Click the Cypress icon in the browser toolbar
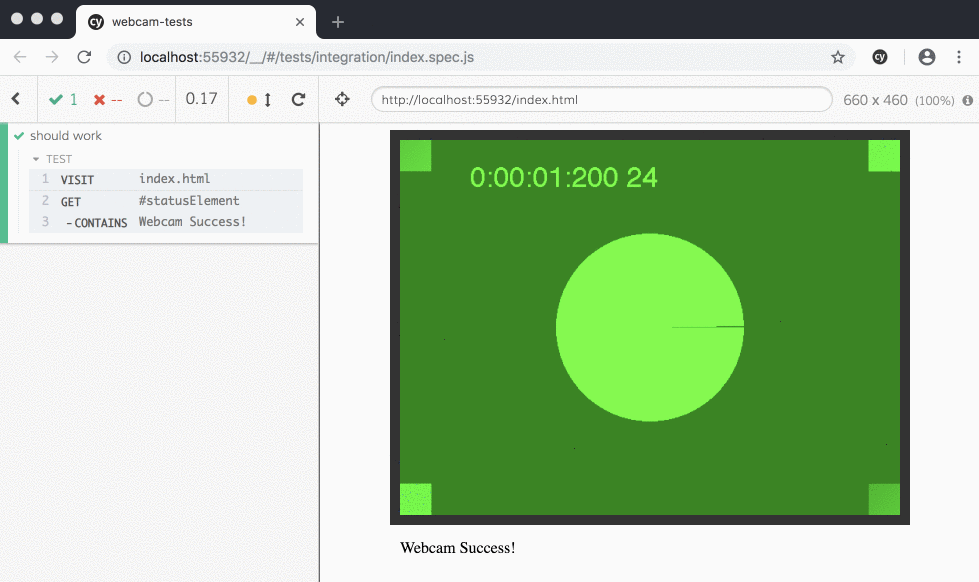Image resolution: width=979 pixels, height=582 pixels. click(880, 57)
